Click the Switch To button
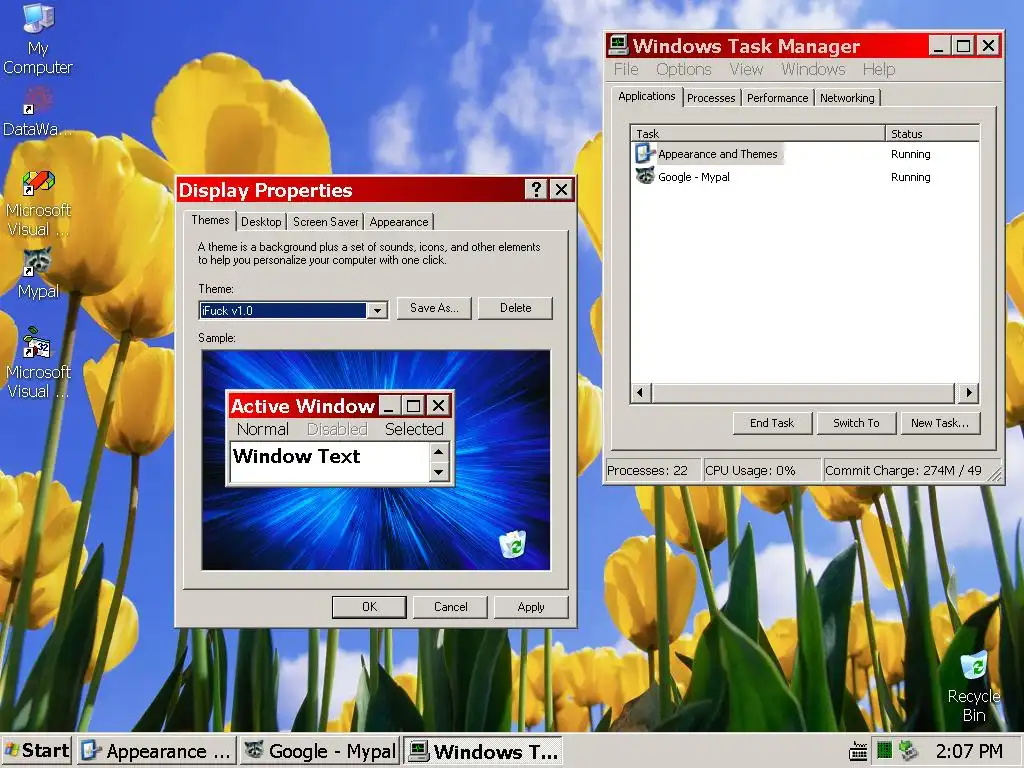Screen dimensions: 1024x768 click(856, 423)
